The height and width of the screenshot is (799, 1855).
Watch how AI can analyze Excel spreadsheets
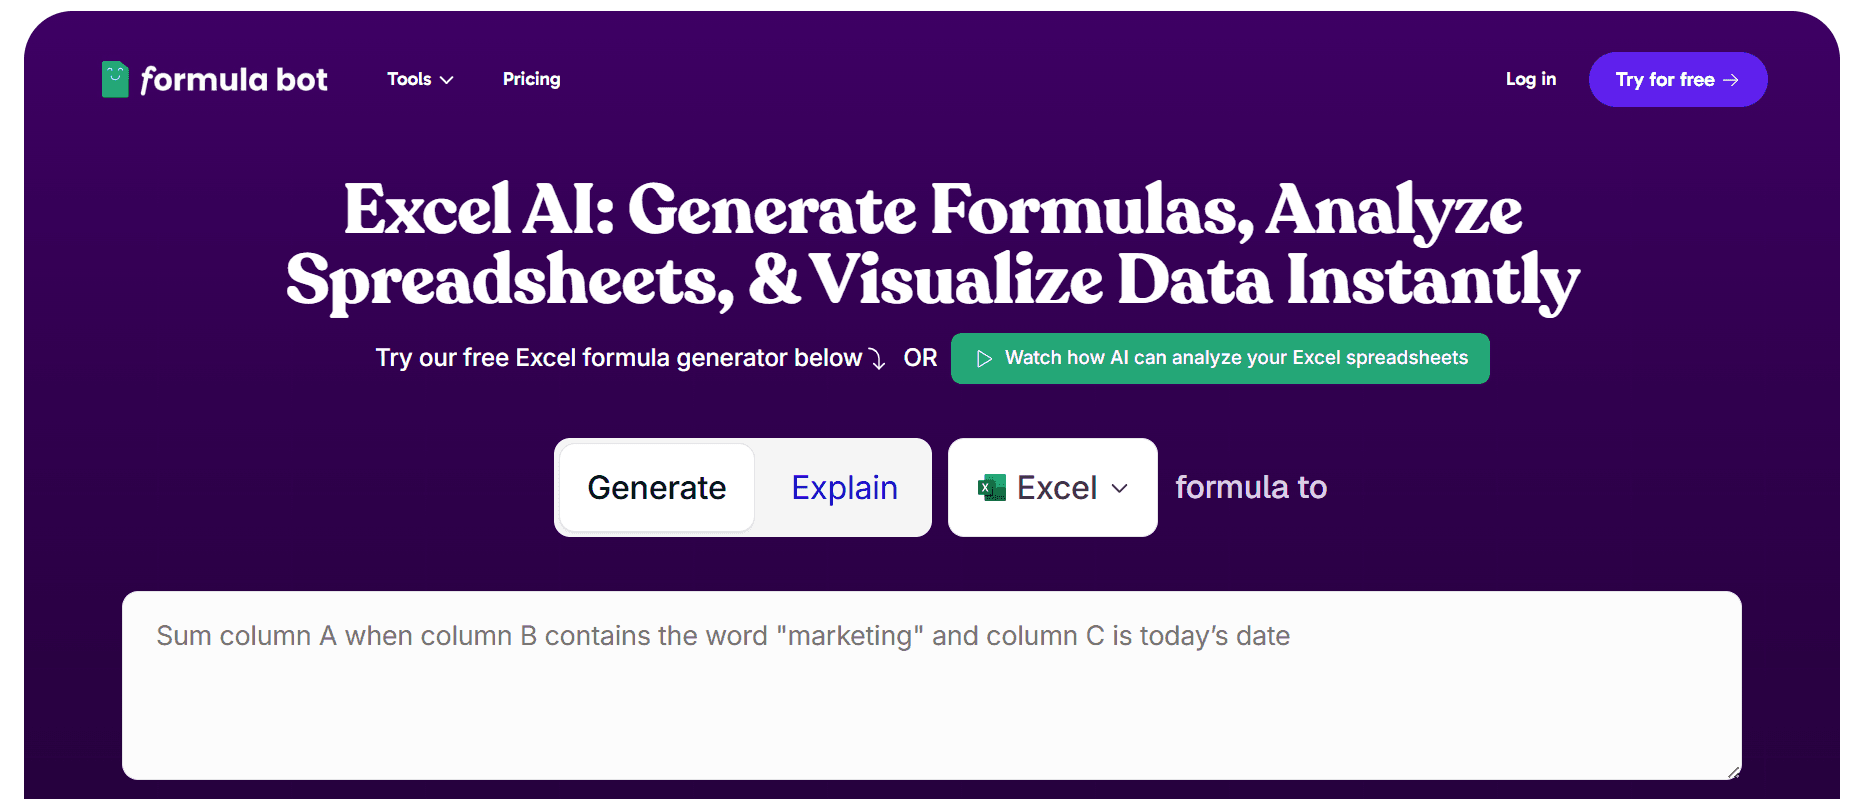click(1235, 358)
